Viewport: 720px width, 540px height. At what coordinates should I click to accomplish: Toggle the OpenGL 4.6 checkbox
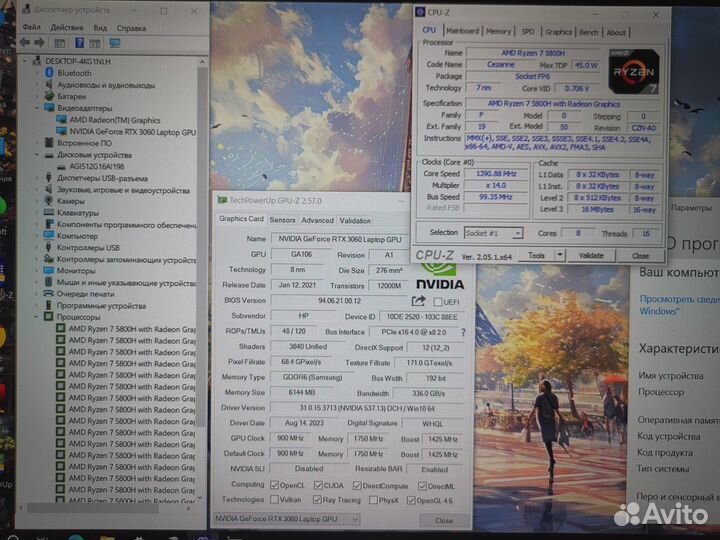tap(411, 501)
